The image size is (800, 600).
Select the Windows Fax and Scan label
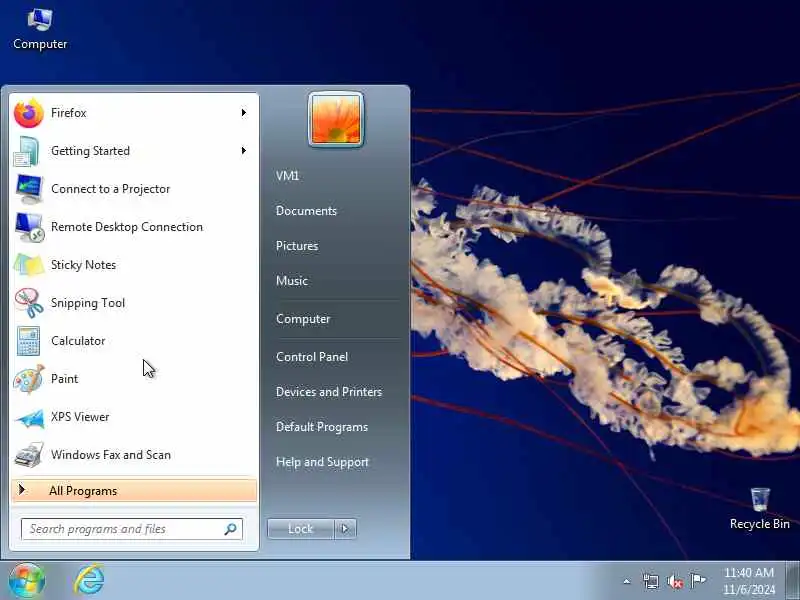111,455
